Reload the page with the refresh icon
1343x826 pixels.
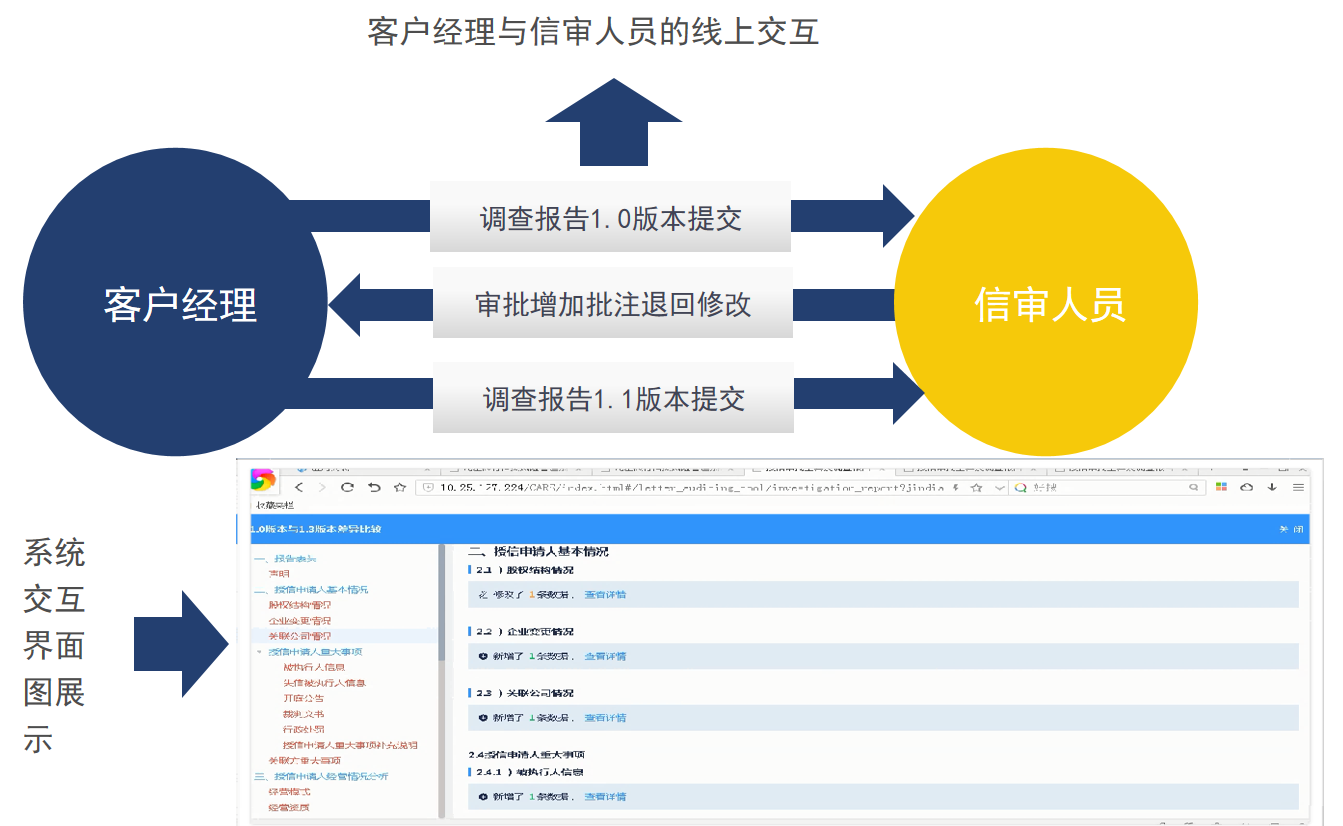coord(347,487)
